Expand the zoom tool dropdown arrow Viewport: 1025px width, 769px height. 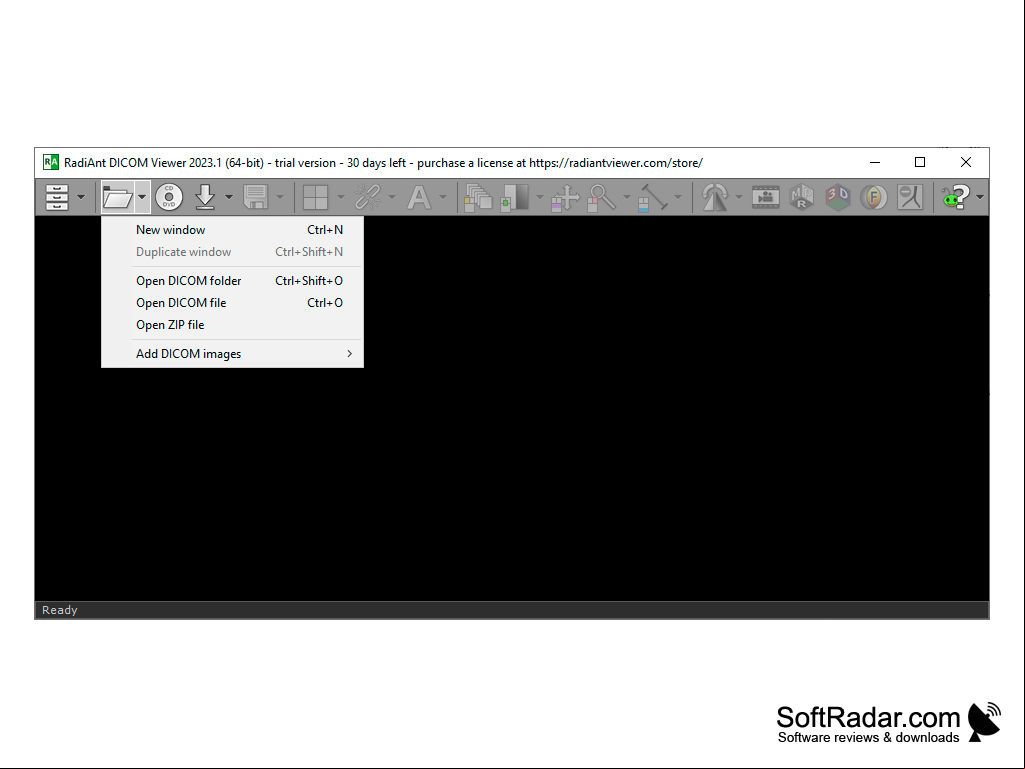click(627, 197)
